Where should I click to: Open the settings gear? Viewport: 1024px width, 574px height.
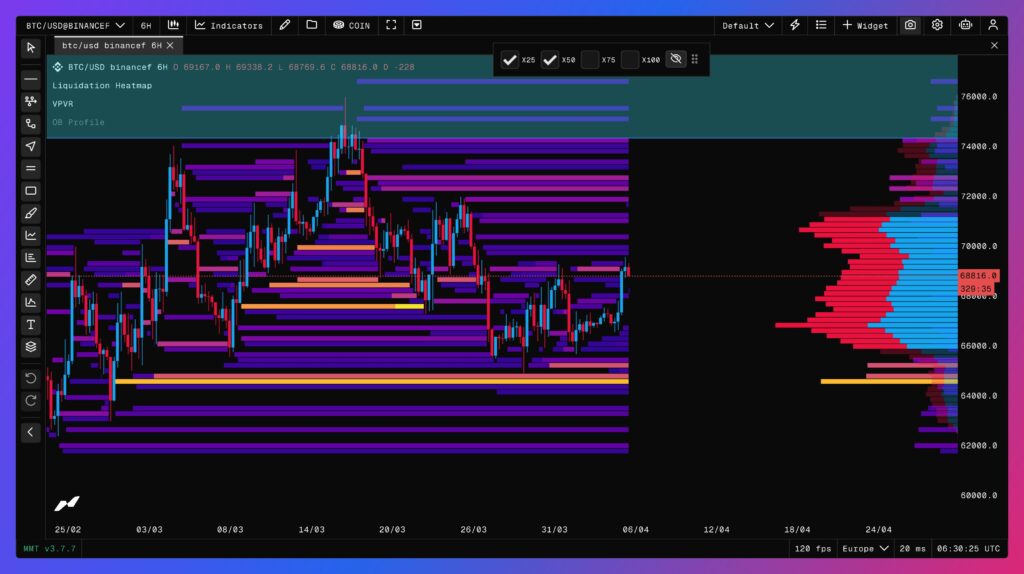pos(937,25)
